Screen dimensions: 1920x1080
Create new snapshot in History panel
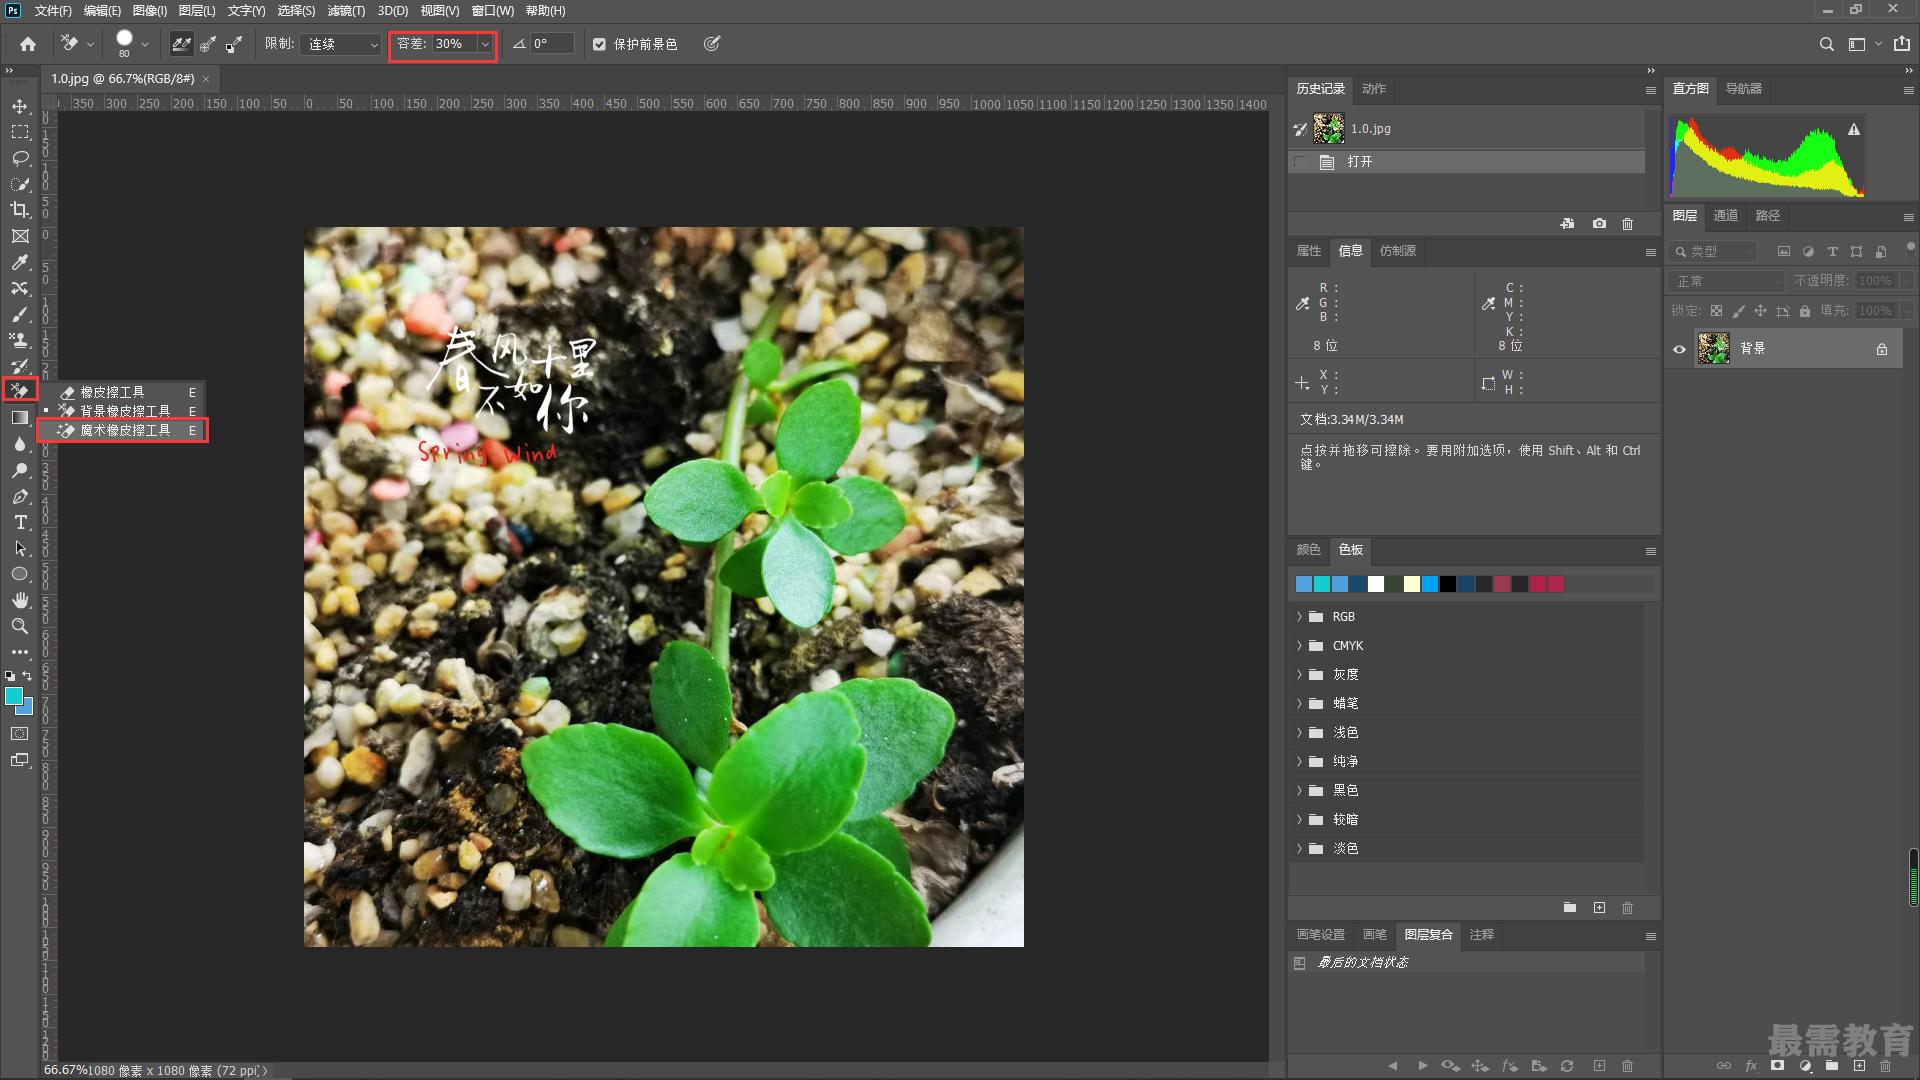[x=1599, y=224]
